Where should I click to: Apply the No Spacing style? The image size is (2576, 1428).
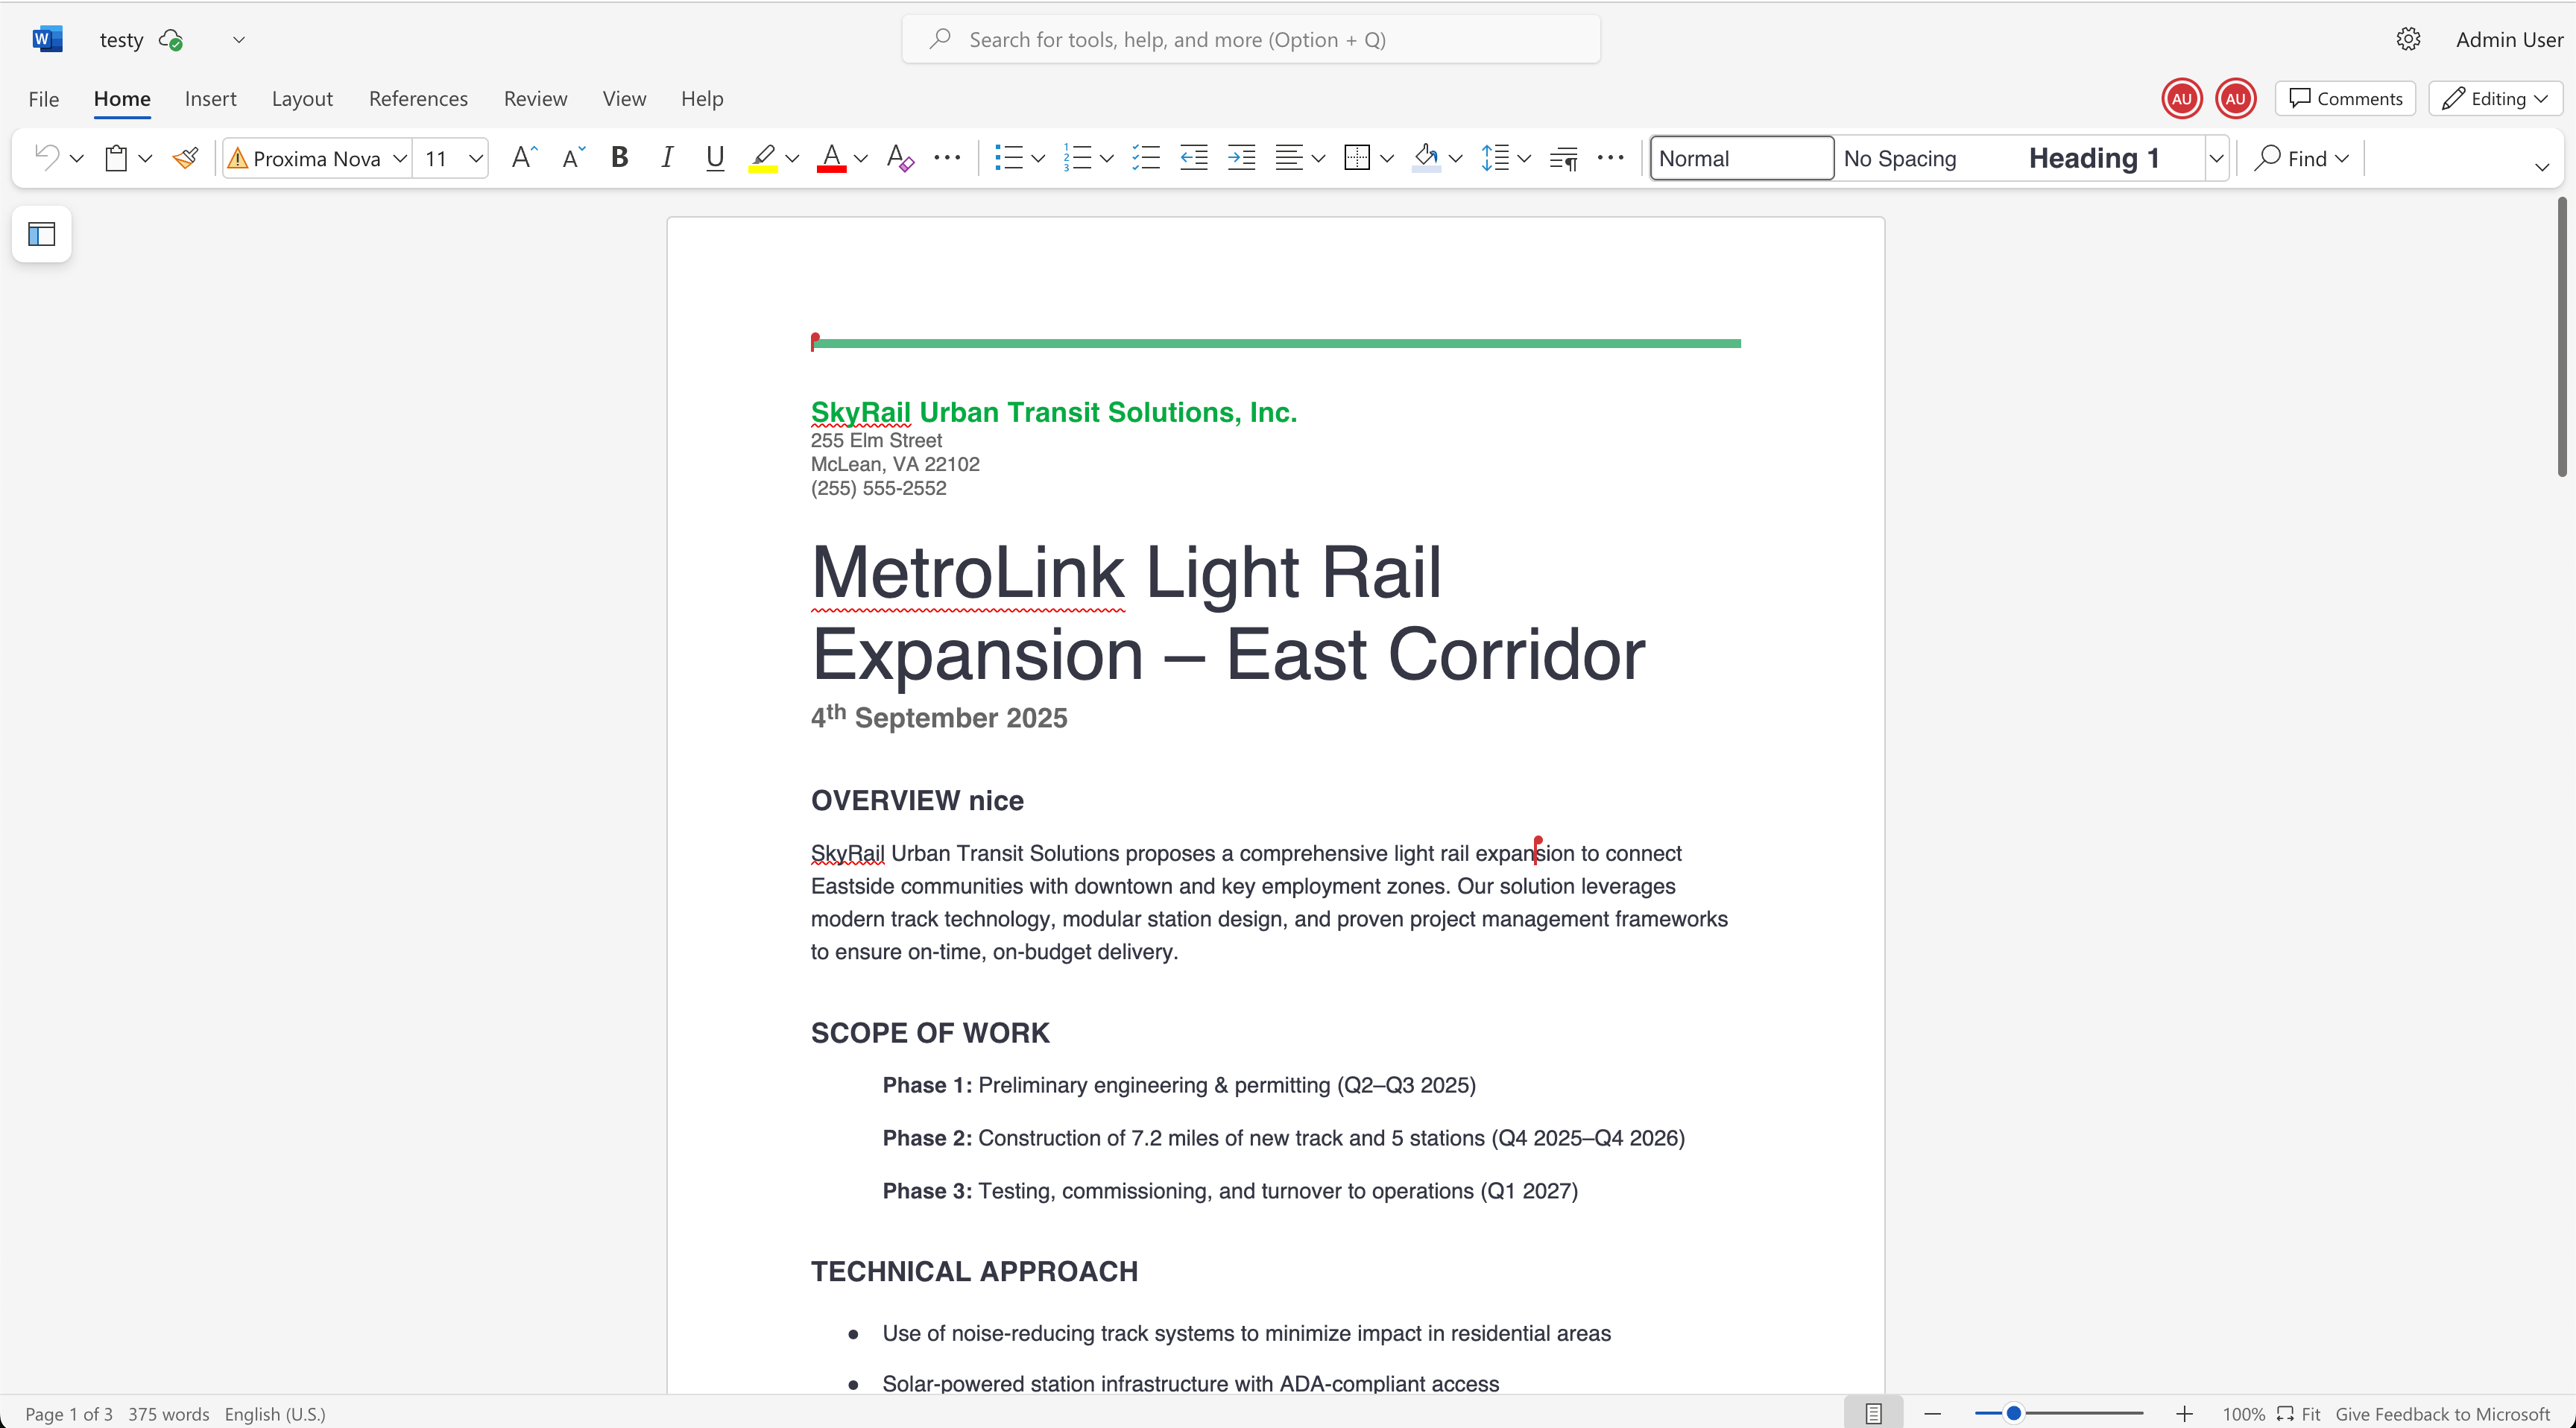click(1900, 158)
